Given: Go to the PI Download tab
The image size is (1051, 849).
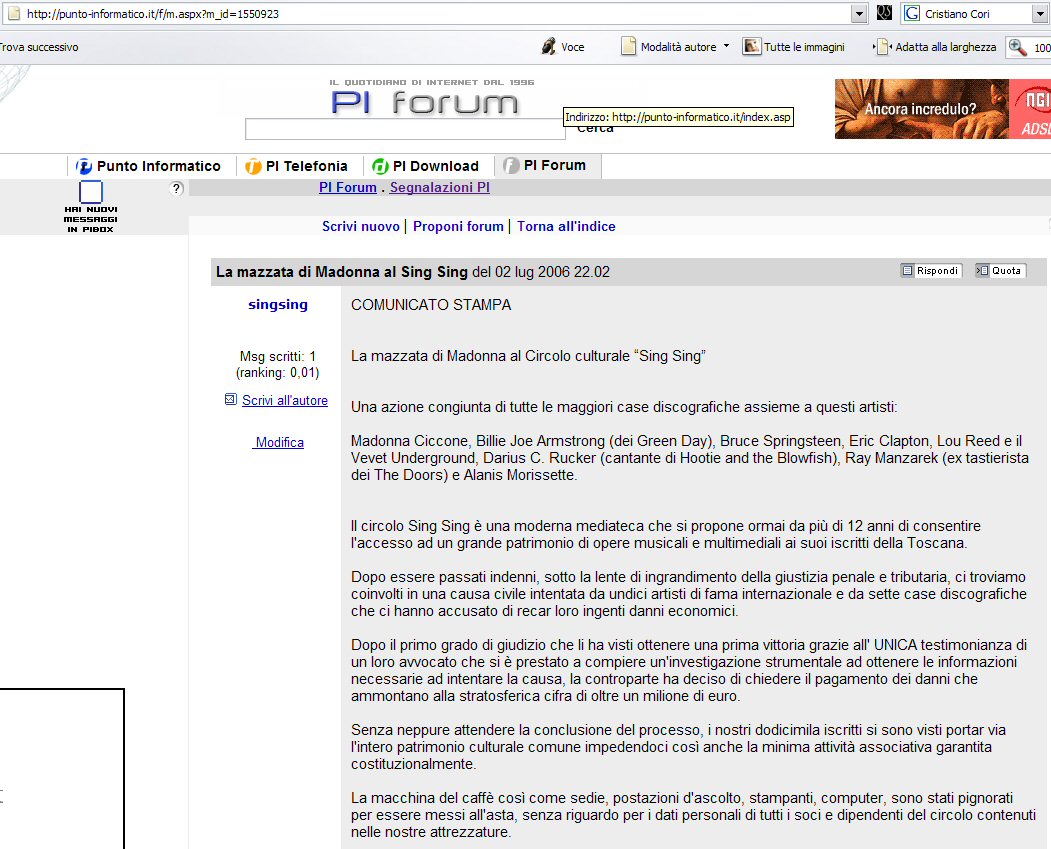Looking at the screenshot, I should pos(425,166).
